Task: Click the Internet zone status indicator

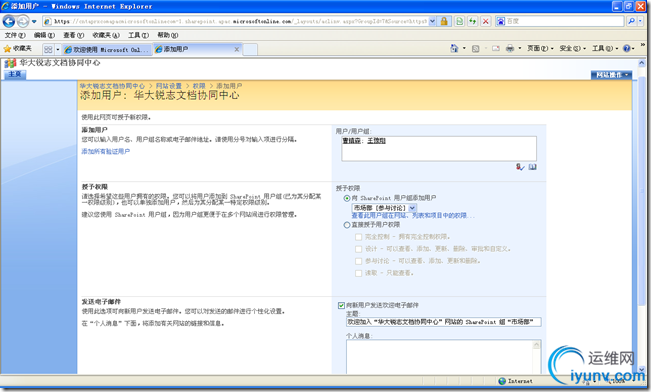Action: click(515, 381)
